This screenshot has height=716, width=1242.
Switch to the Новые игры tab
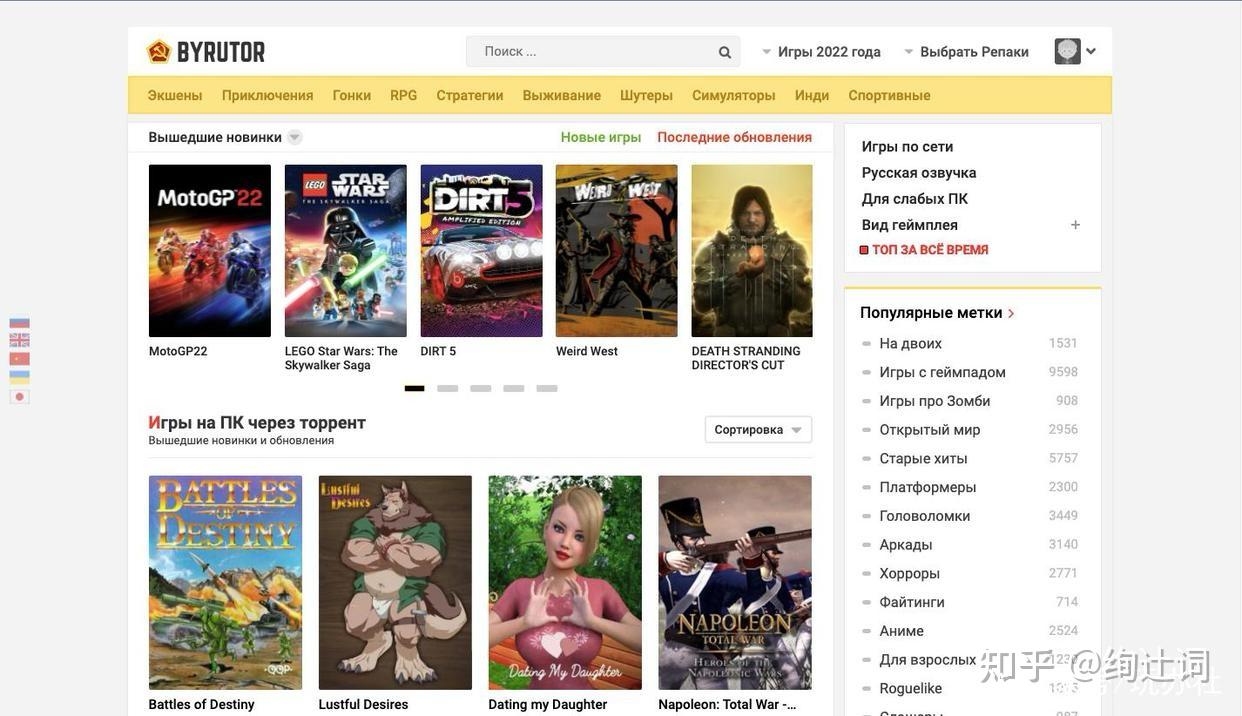(601, 137)
